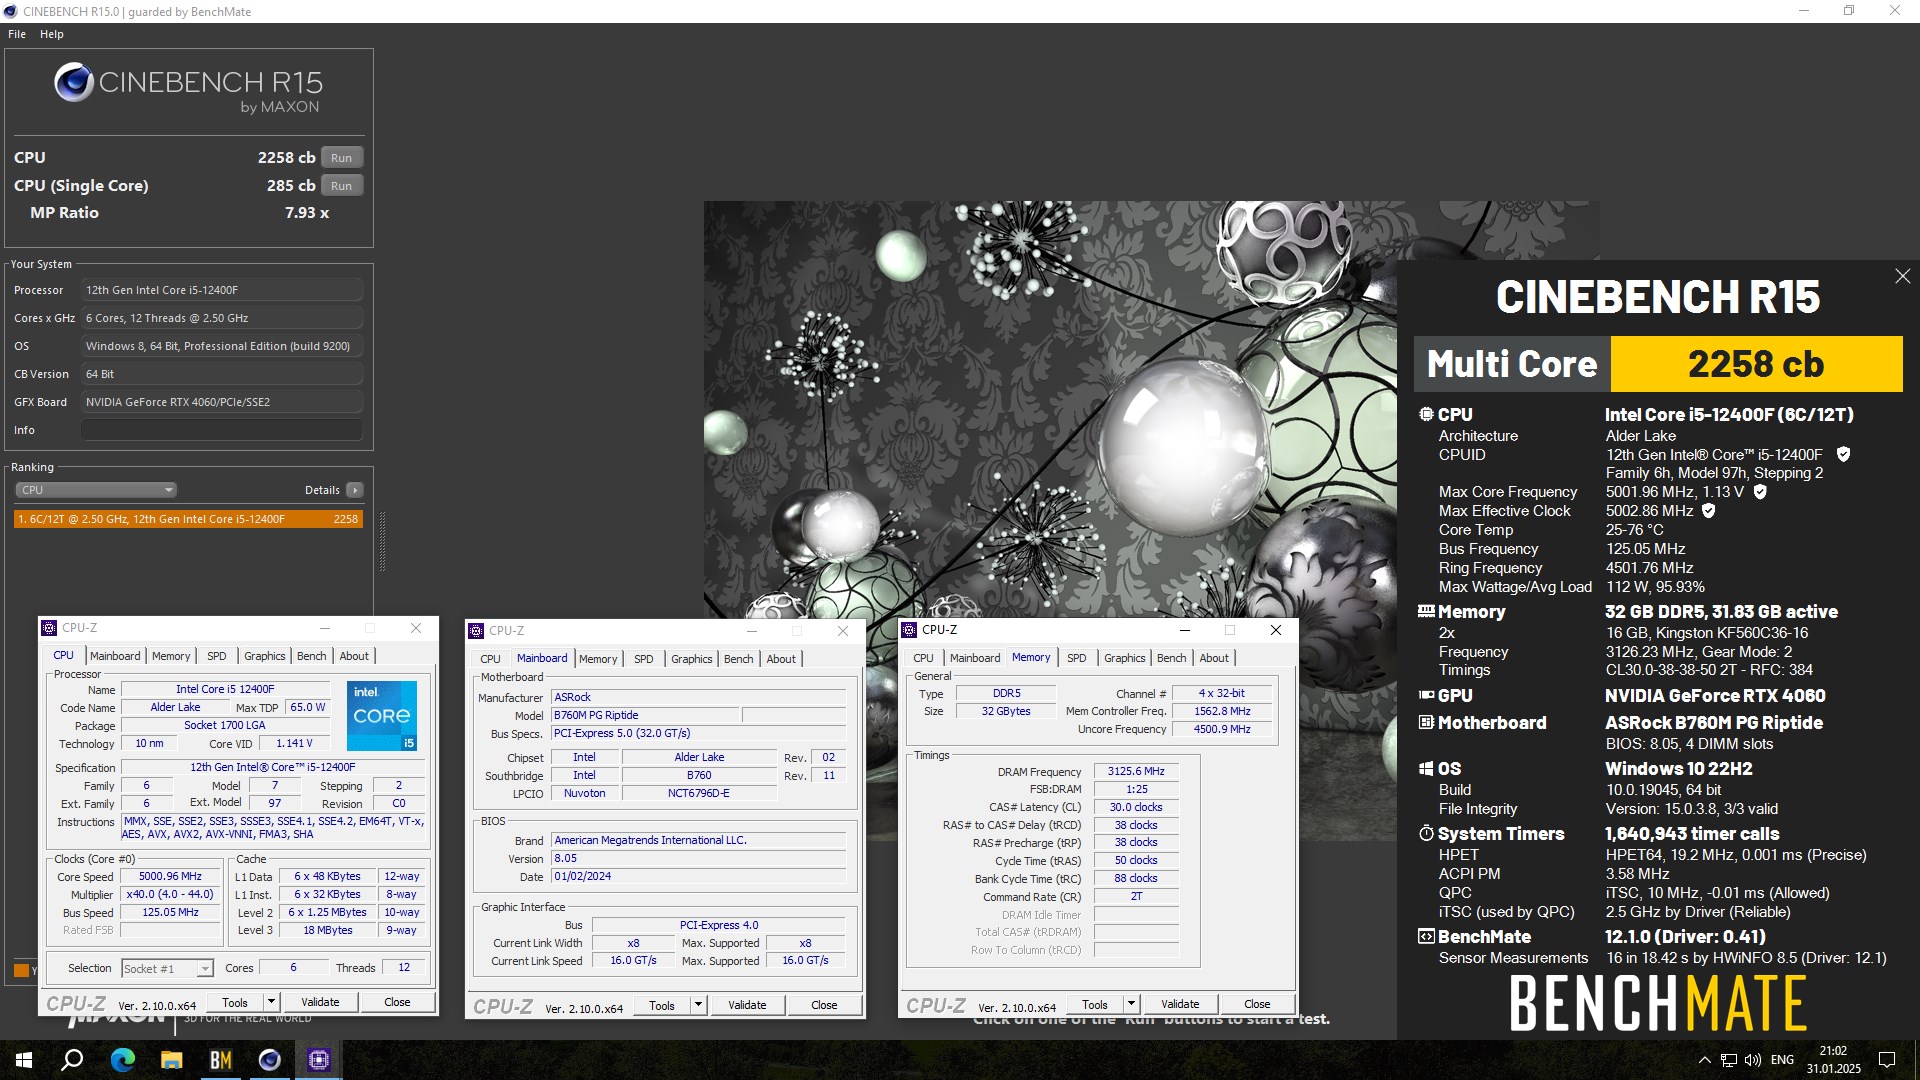The width and height of the screenshot is (1920, 1080).
Task: Open Mainboard tab in first CPU-Z window
Action: 115,656
